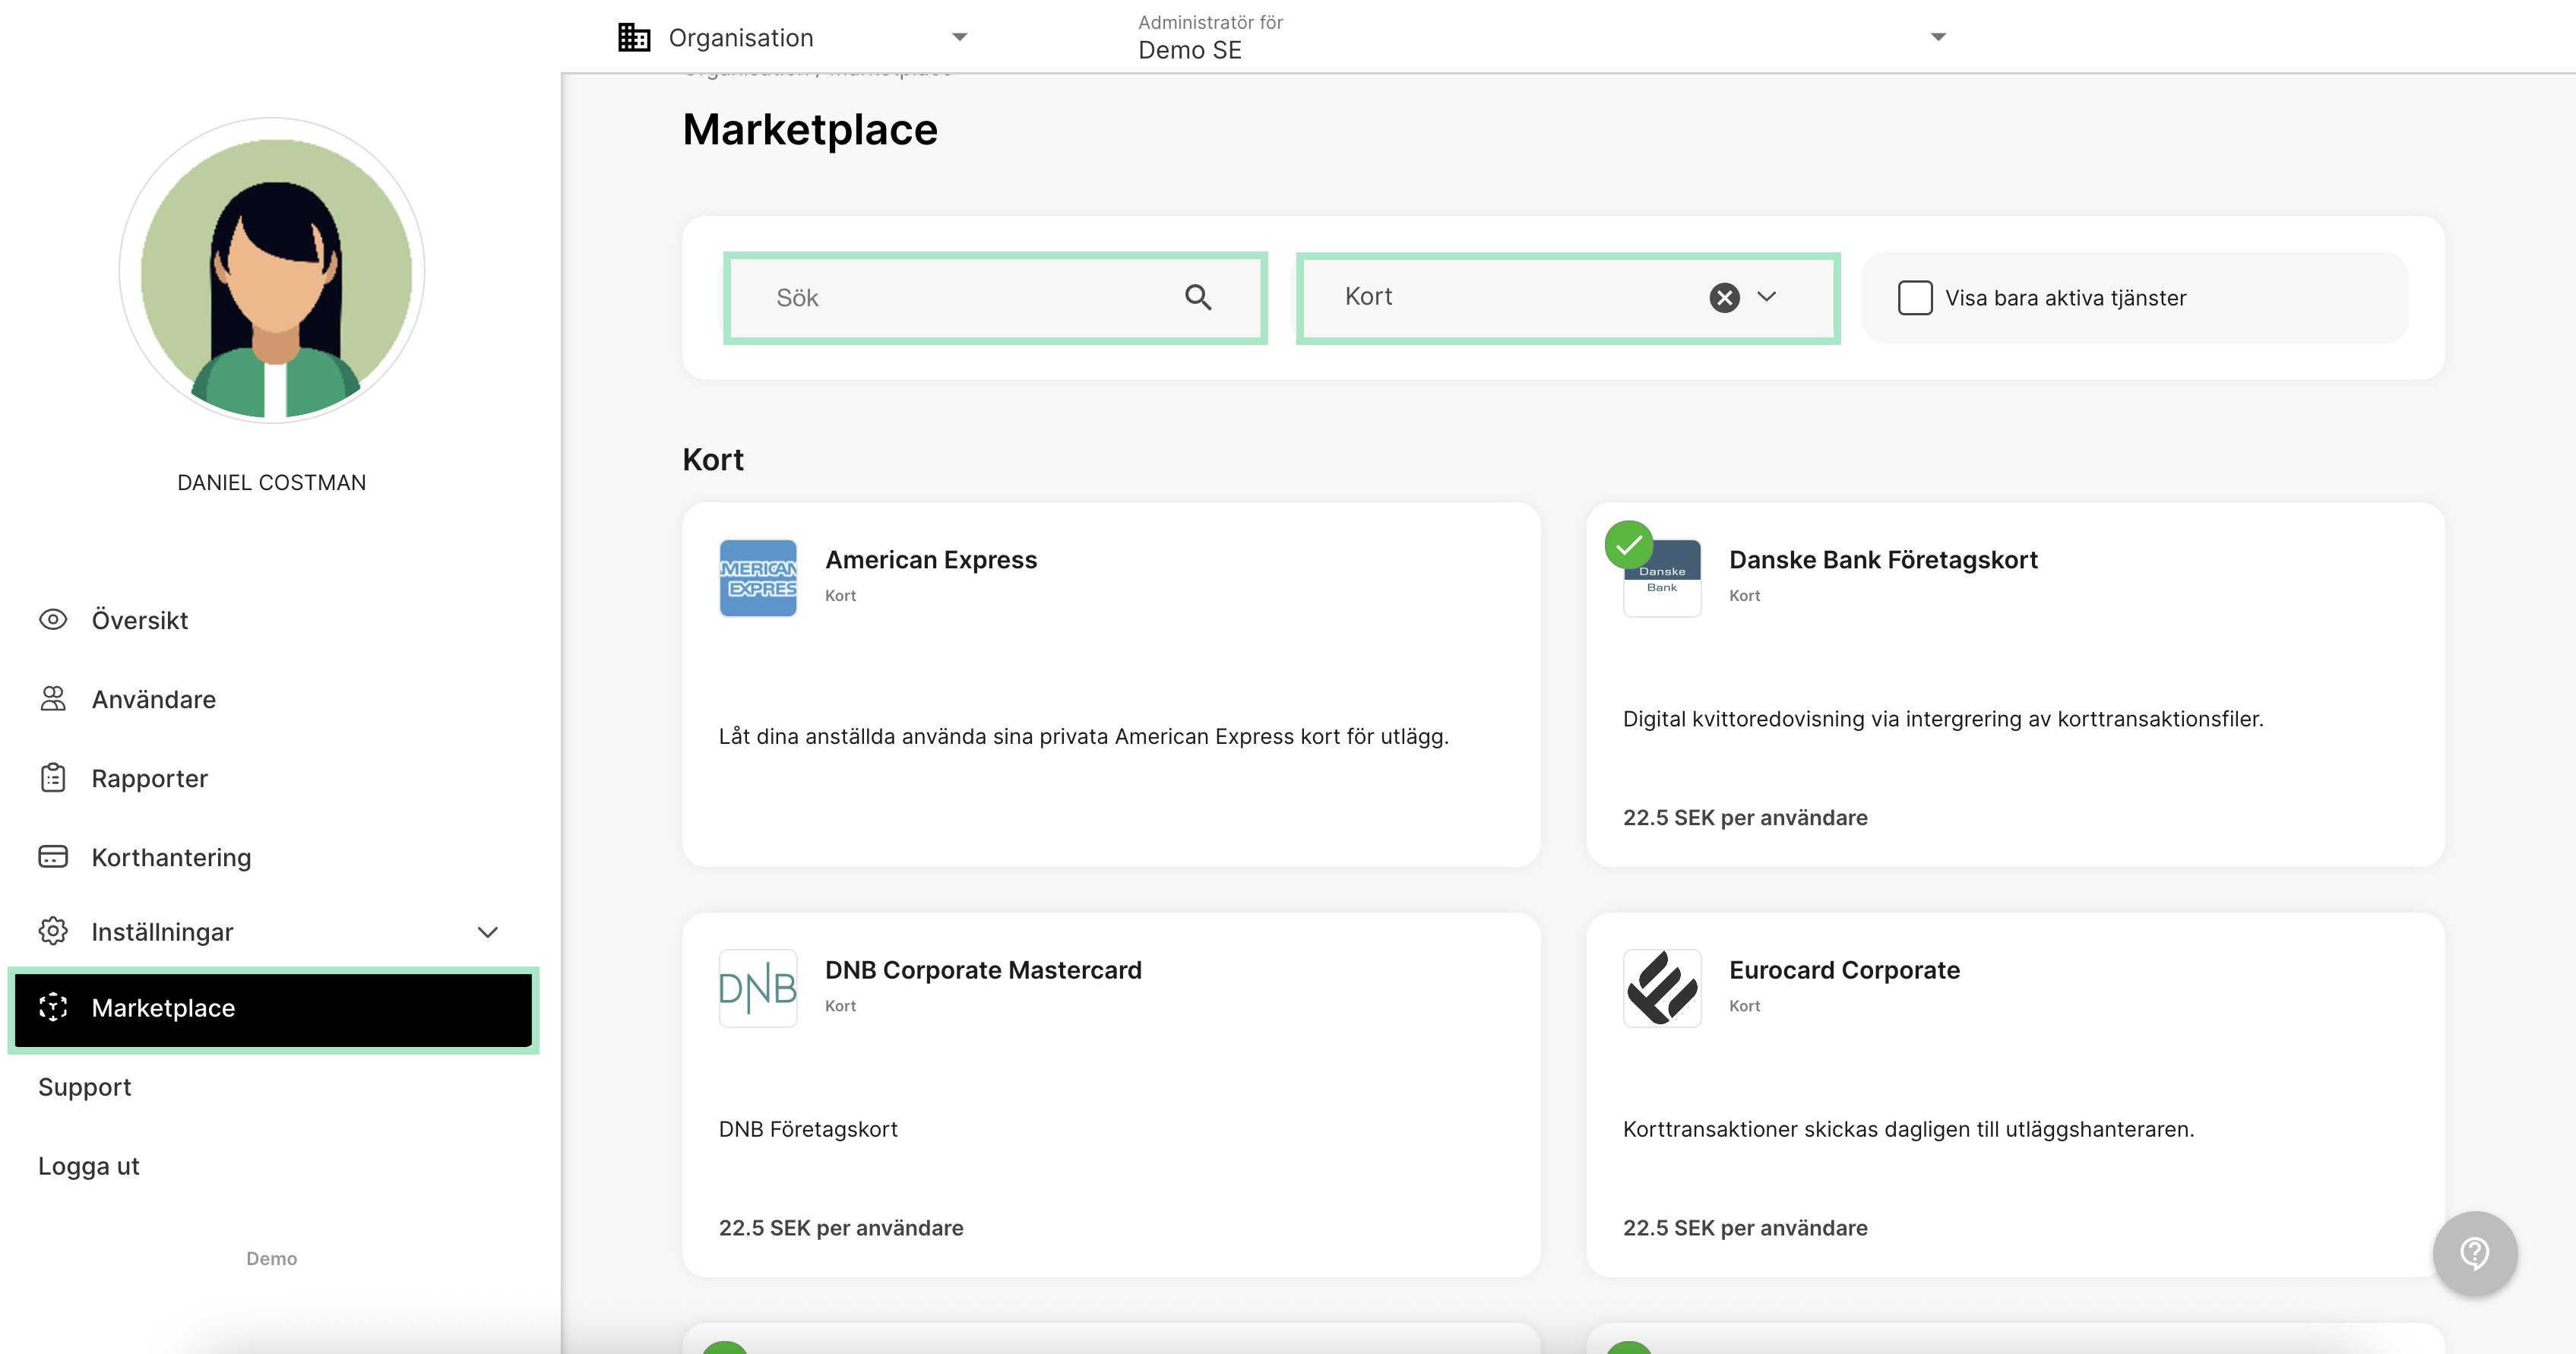The image size is (2576, 1354).
Task: Click the Organisation building icon
Action: [x=634, y=38]
